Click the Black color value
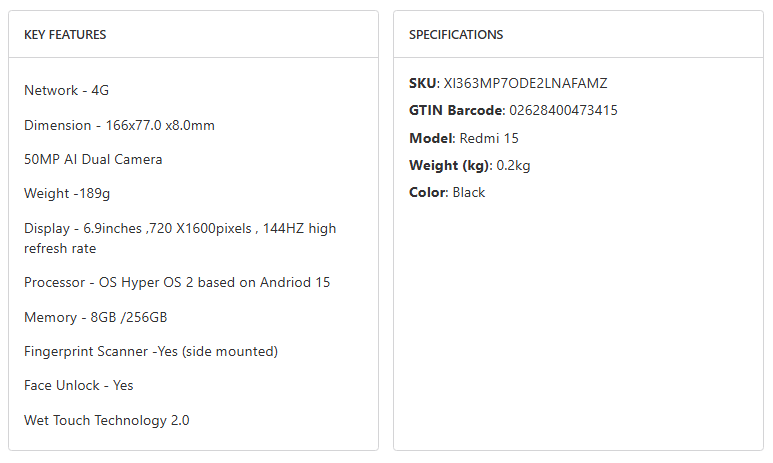This screenshot has width=773, height=463. 468,192
